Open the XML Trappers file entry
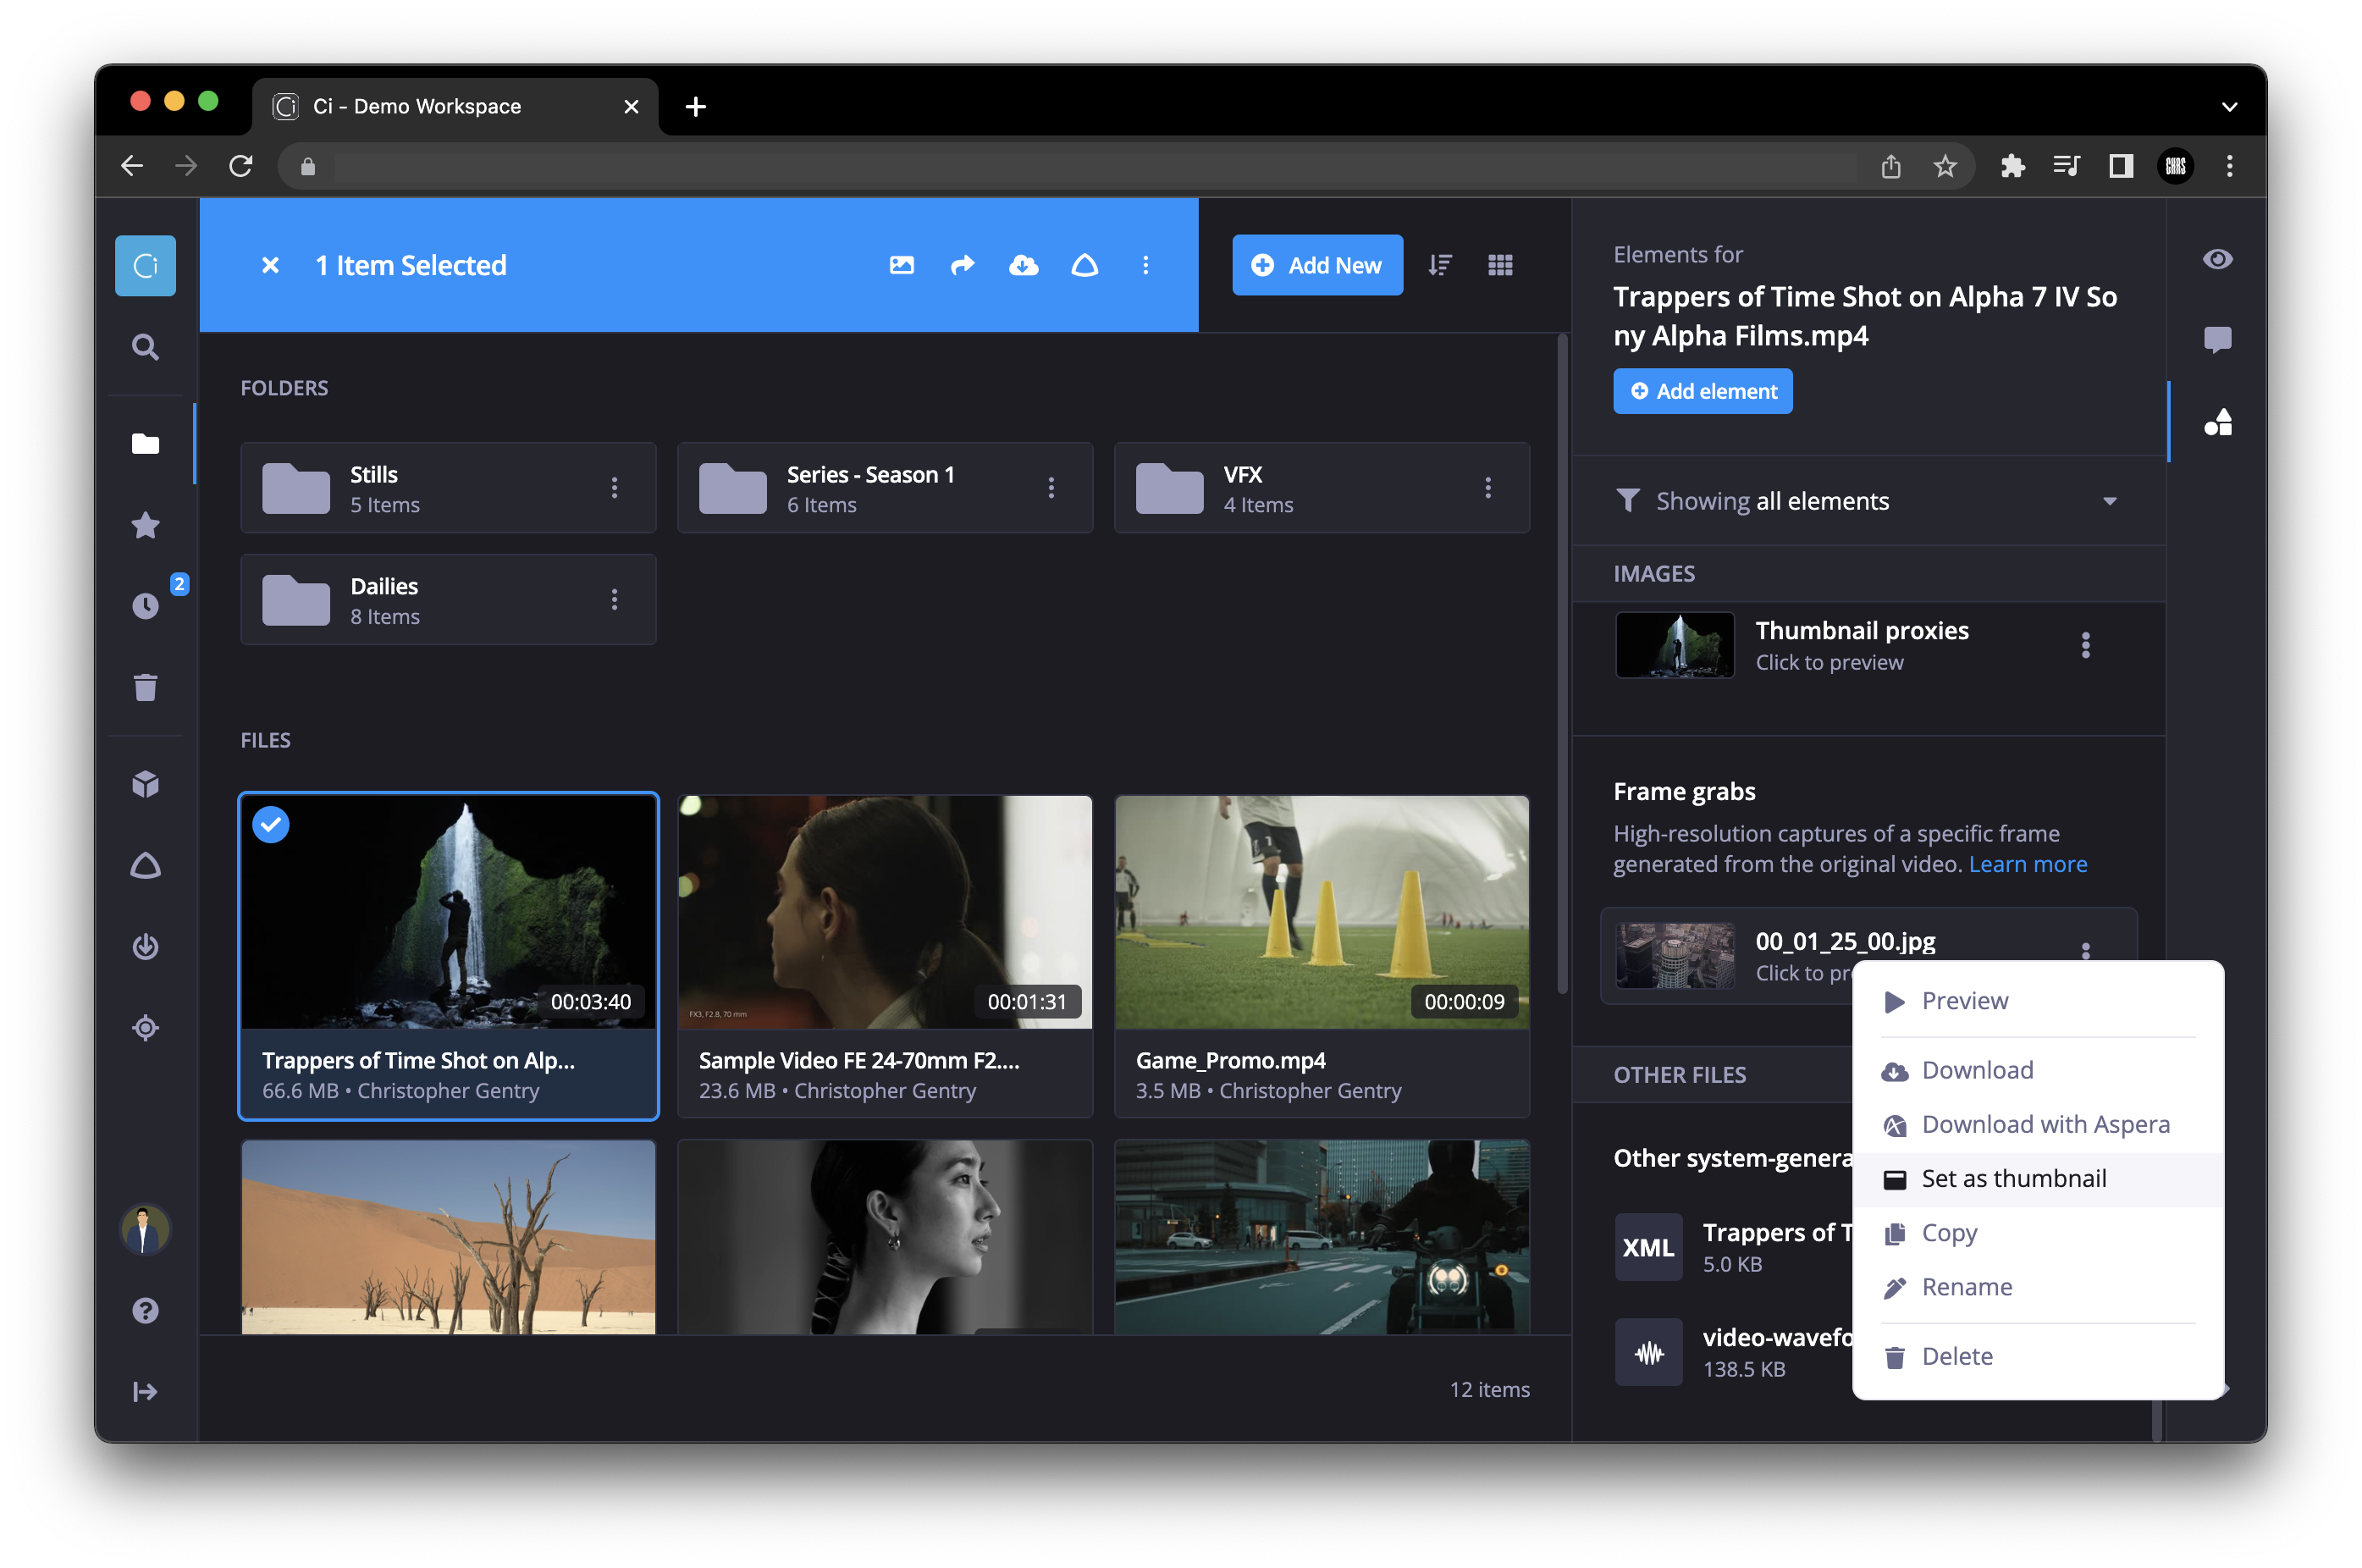The height and width of the screenshot is (1568, 2362). click(x=1733, y=1247)
